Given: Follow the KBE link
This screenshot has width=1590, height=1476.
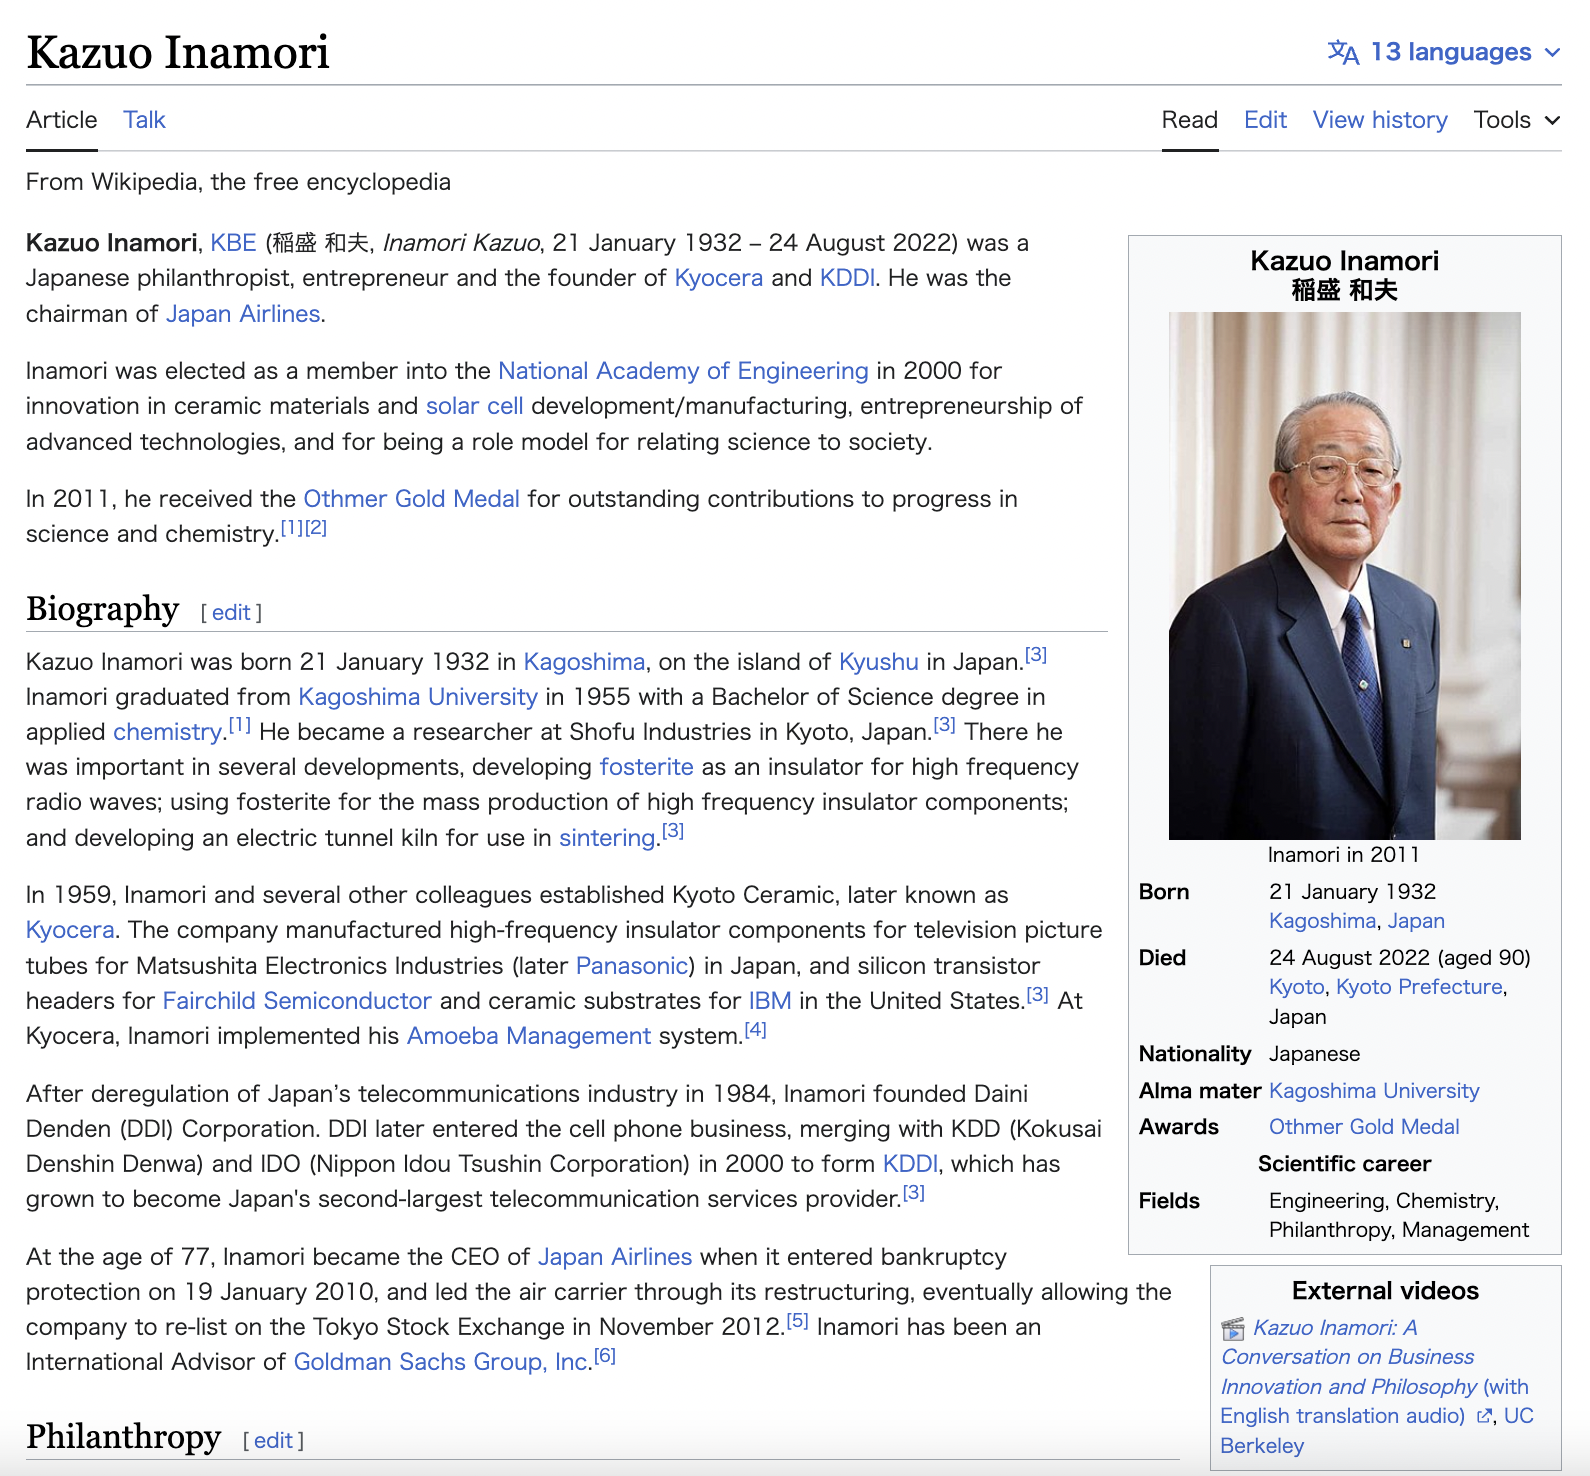Looking at the screenshot, I should coord(233,243).
